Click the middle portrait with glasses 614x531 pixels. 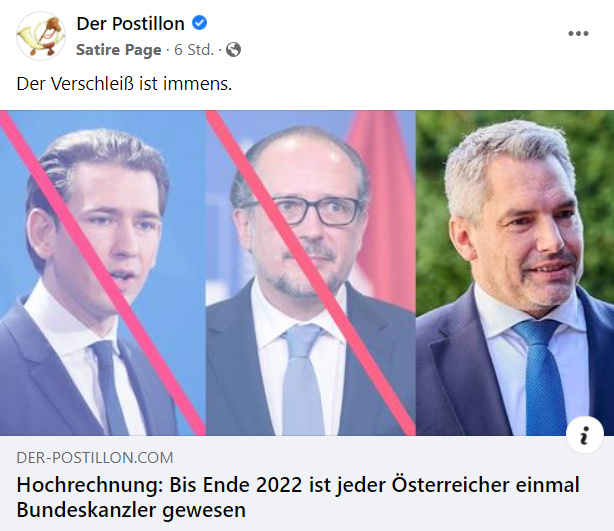[311, 273]
